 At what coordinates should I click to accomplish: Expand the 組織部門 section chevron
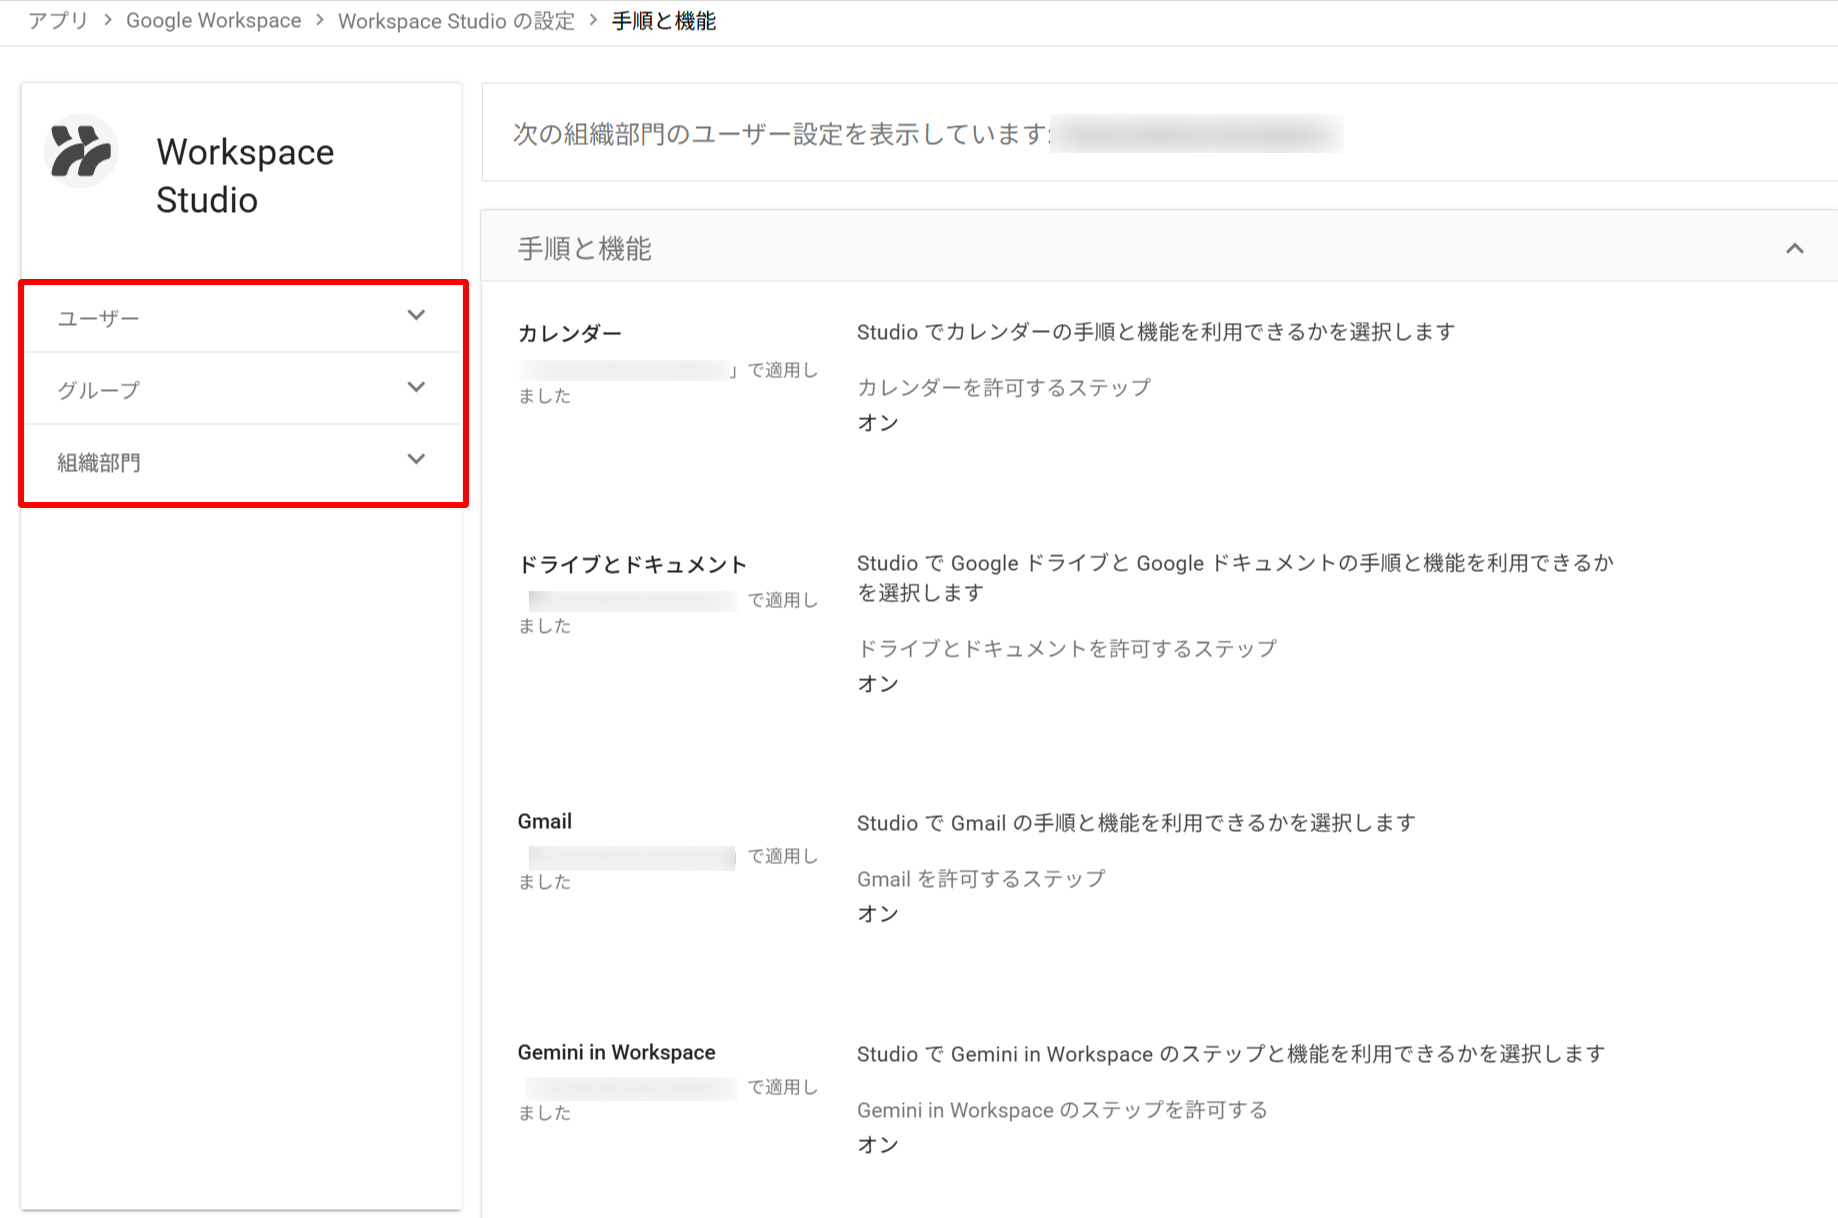click(x=416, y=460)
